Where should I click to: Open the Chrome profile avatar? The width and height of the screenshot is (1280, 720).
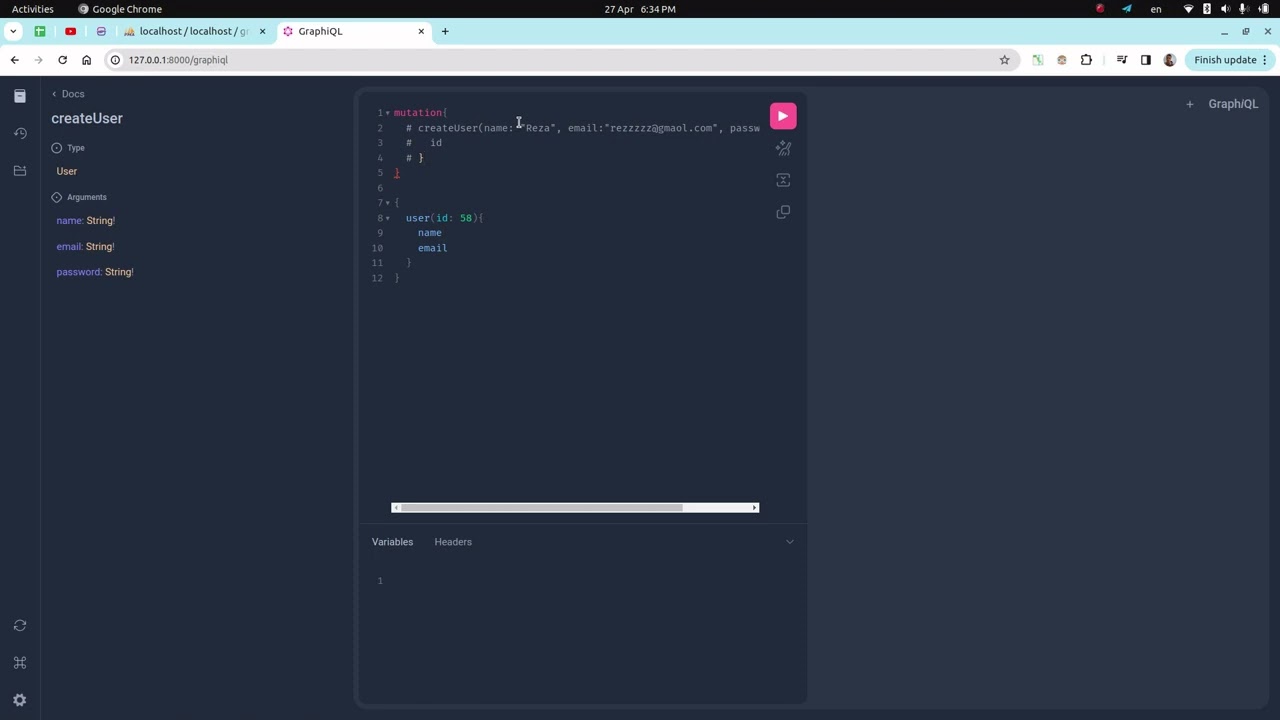coord(1169,60)
